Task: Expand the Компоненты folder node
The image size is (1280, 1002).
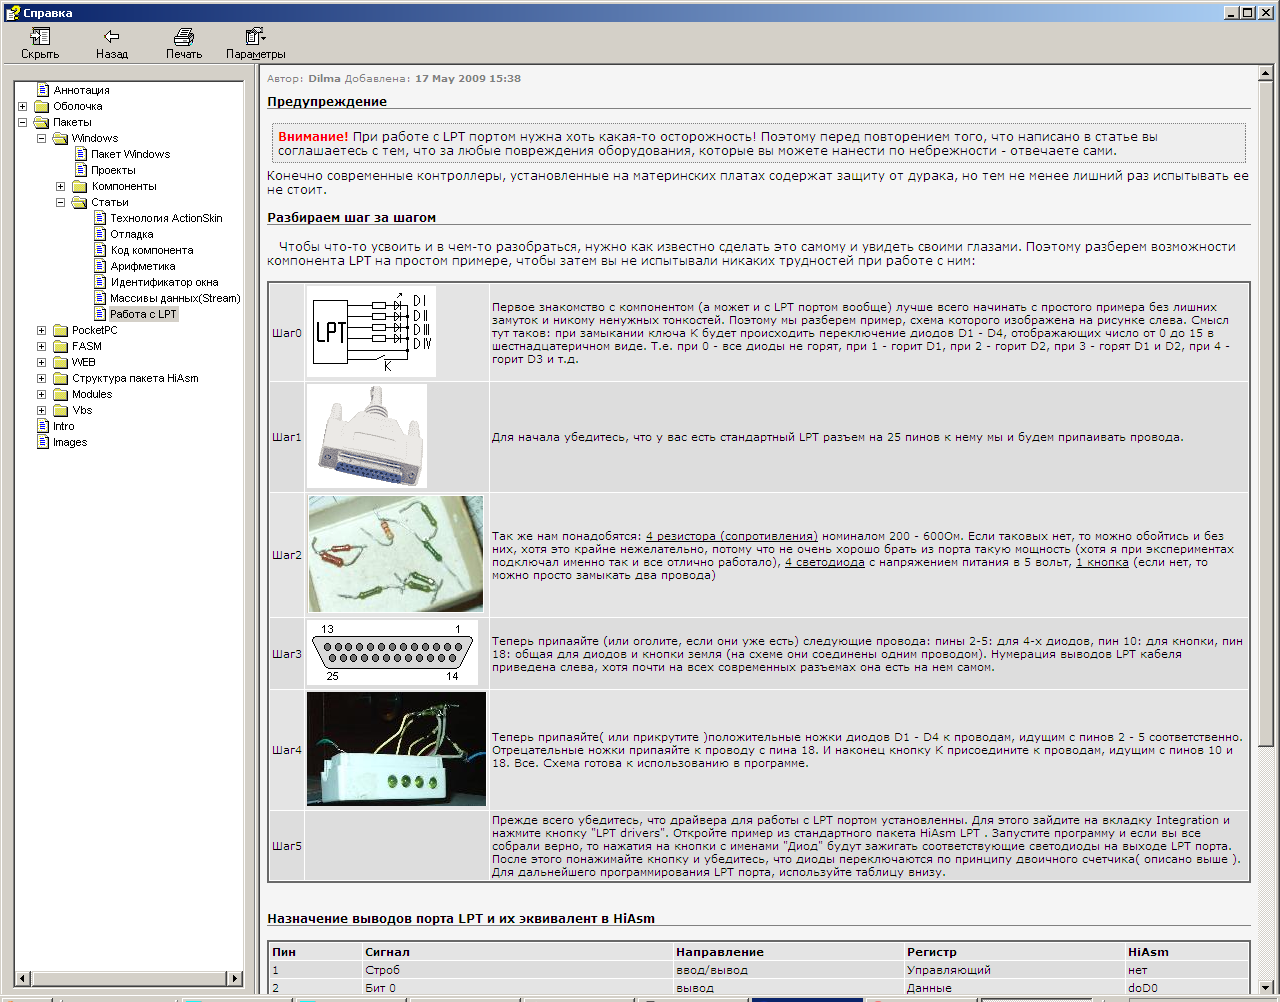Action: click(x=61, y=186)
